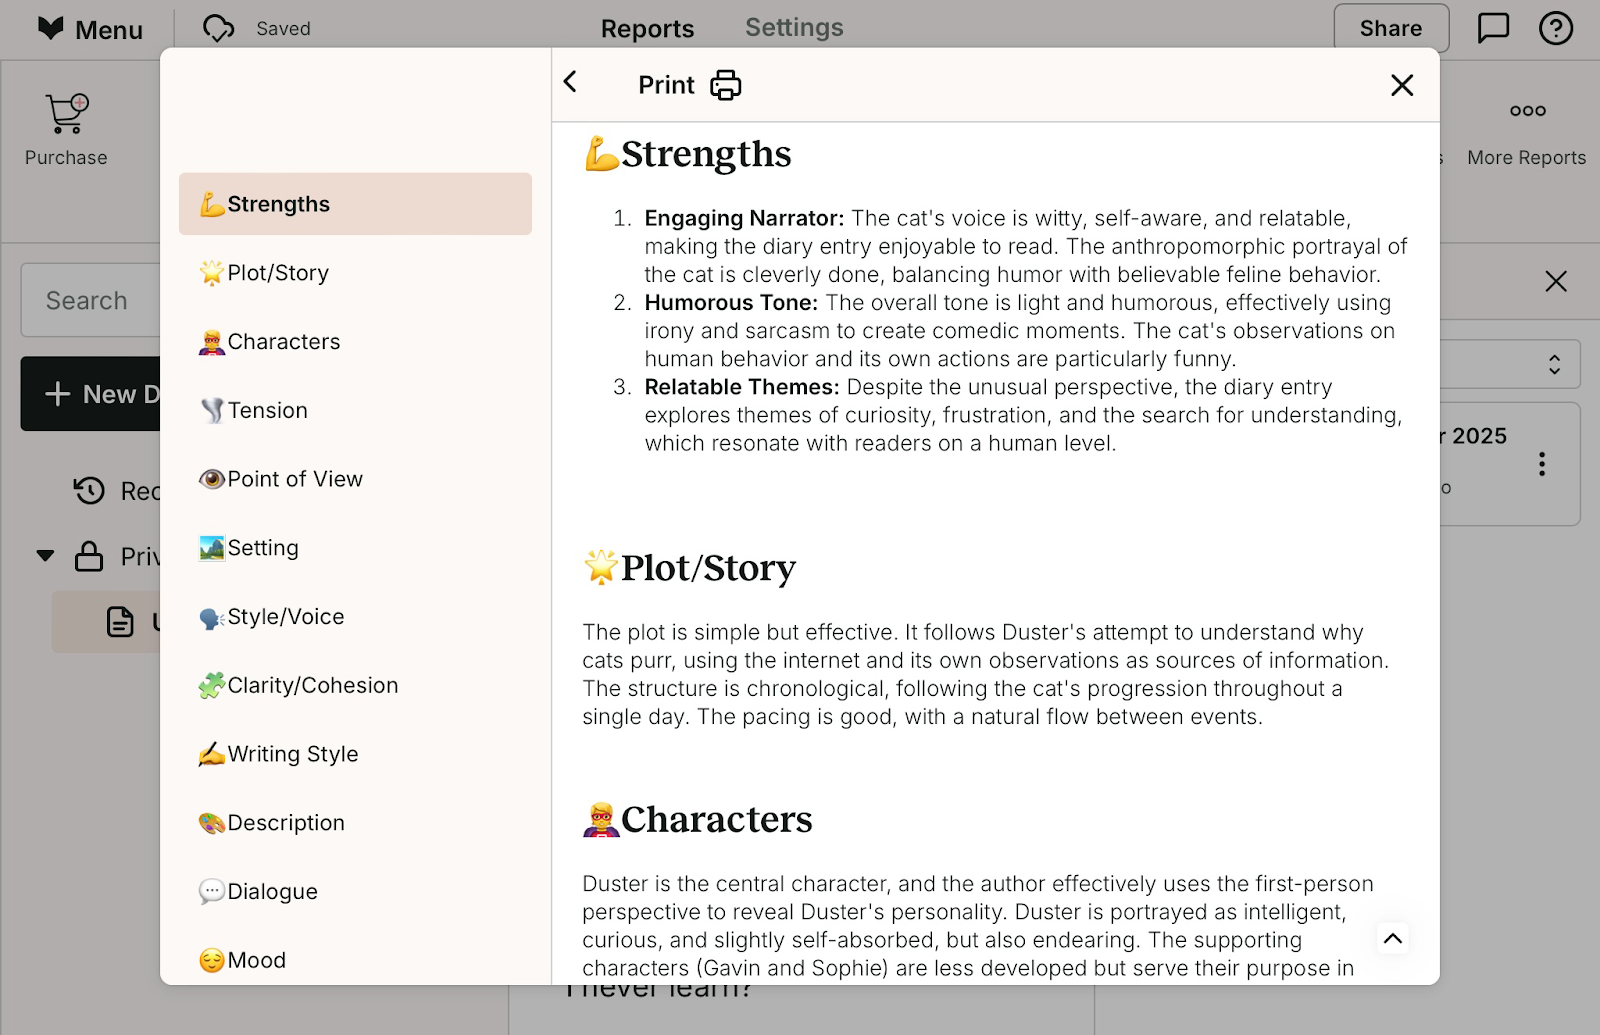Select Clarity/Cohesion in report sidebar
Screen dimensions: 1600x1035
(x=312, y=685)
